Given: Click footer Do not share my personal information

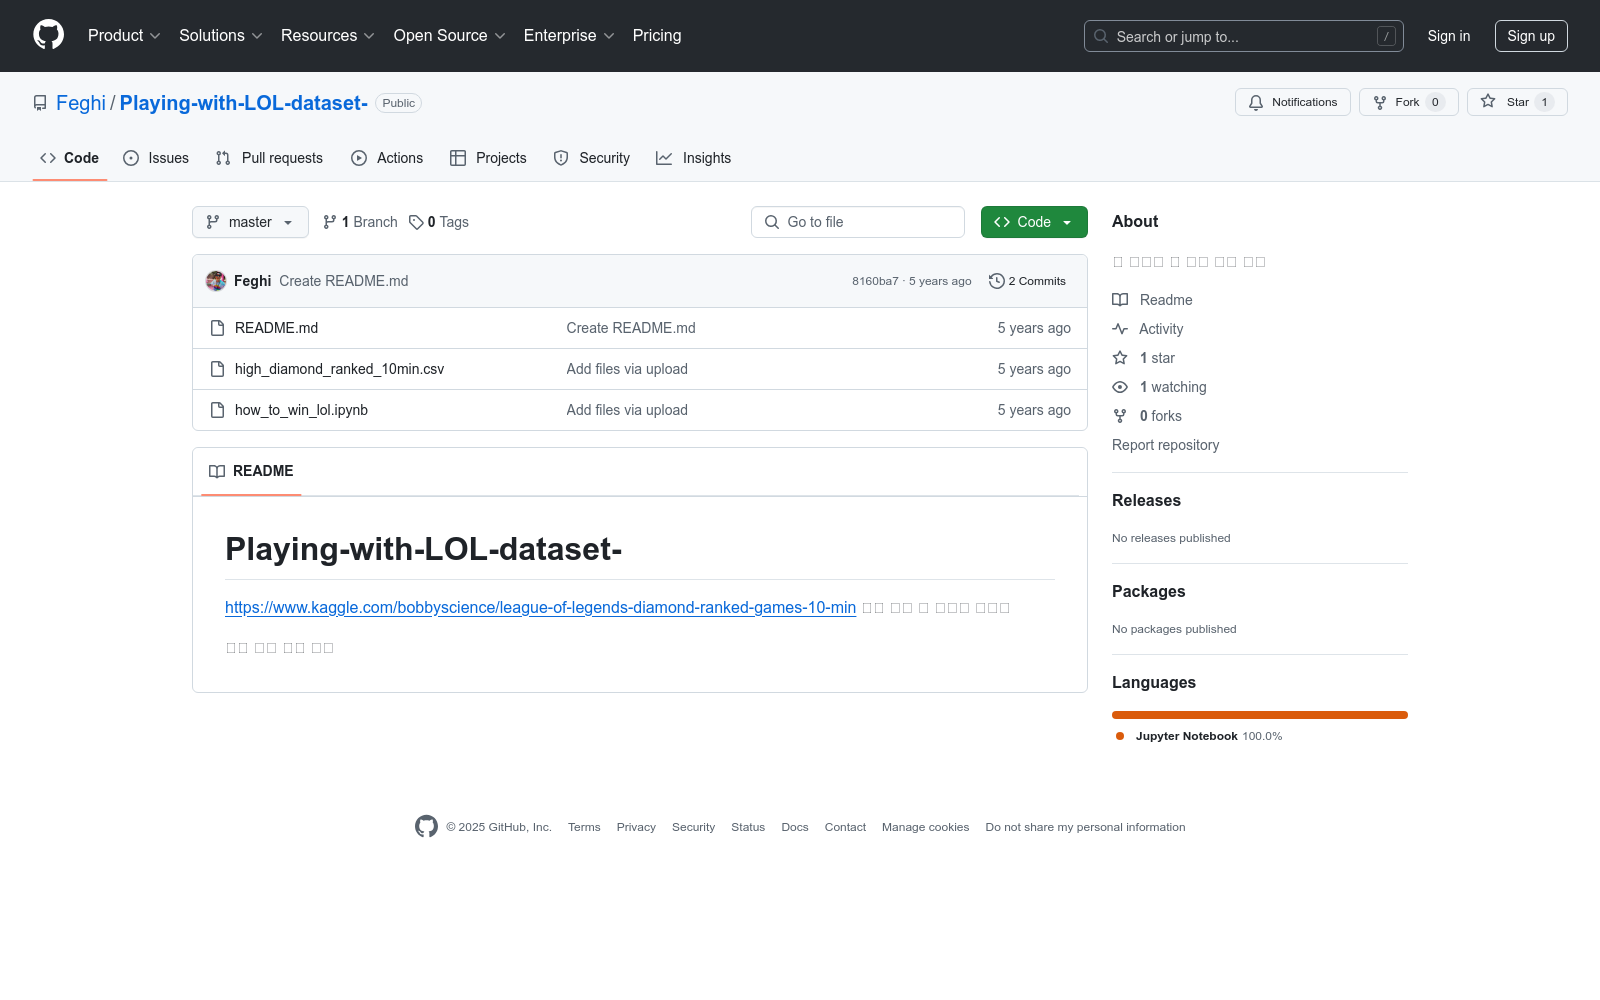Looking at the screenshot, I should (1085, 827).
